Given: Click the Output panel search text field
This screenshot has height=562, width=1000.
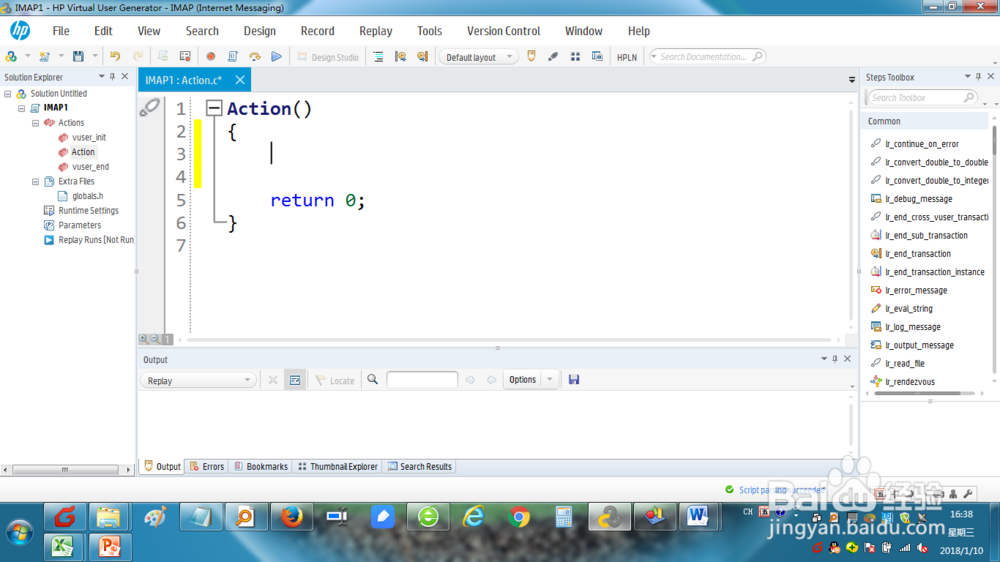Looking at the screenshot, I should [422, 380].
